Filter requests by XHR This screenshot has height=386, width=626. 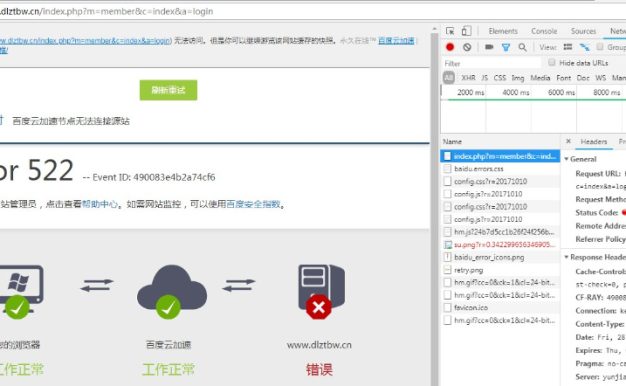click(468, 78)
